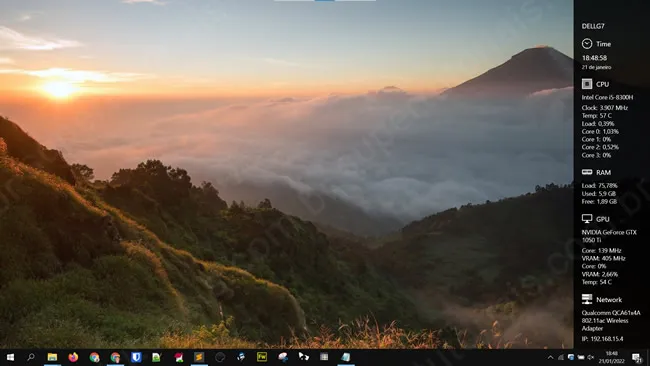Viewport: 650px width, 366px height.
Task: Click the CPU chip icon in sidebar
Action: (x=587, y=84)
